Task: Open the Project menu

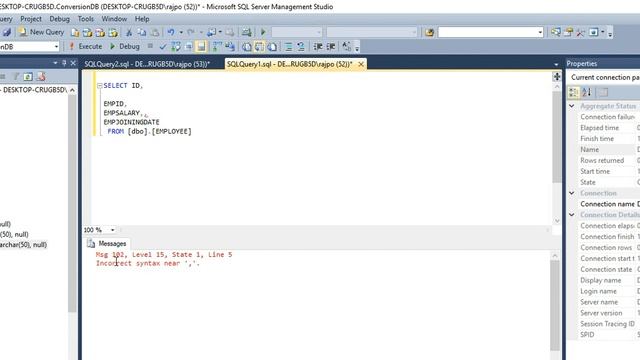Action: click(x=31, y=19)
